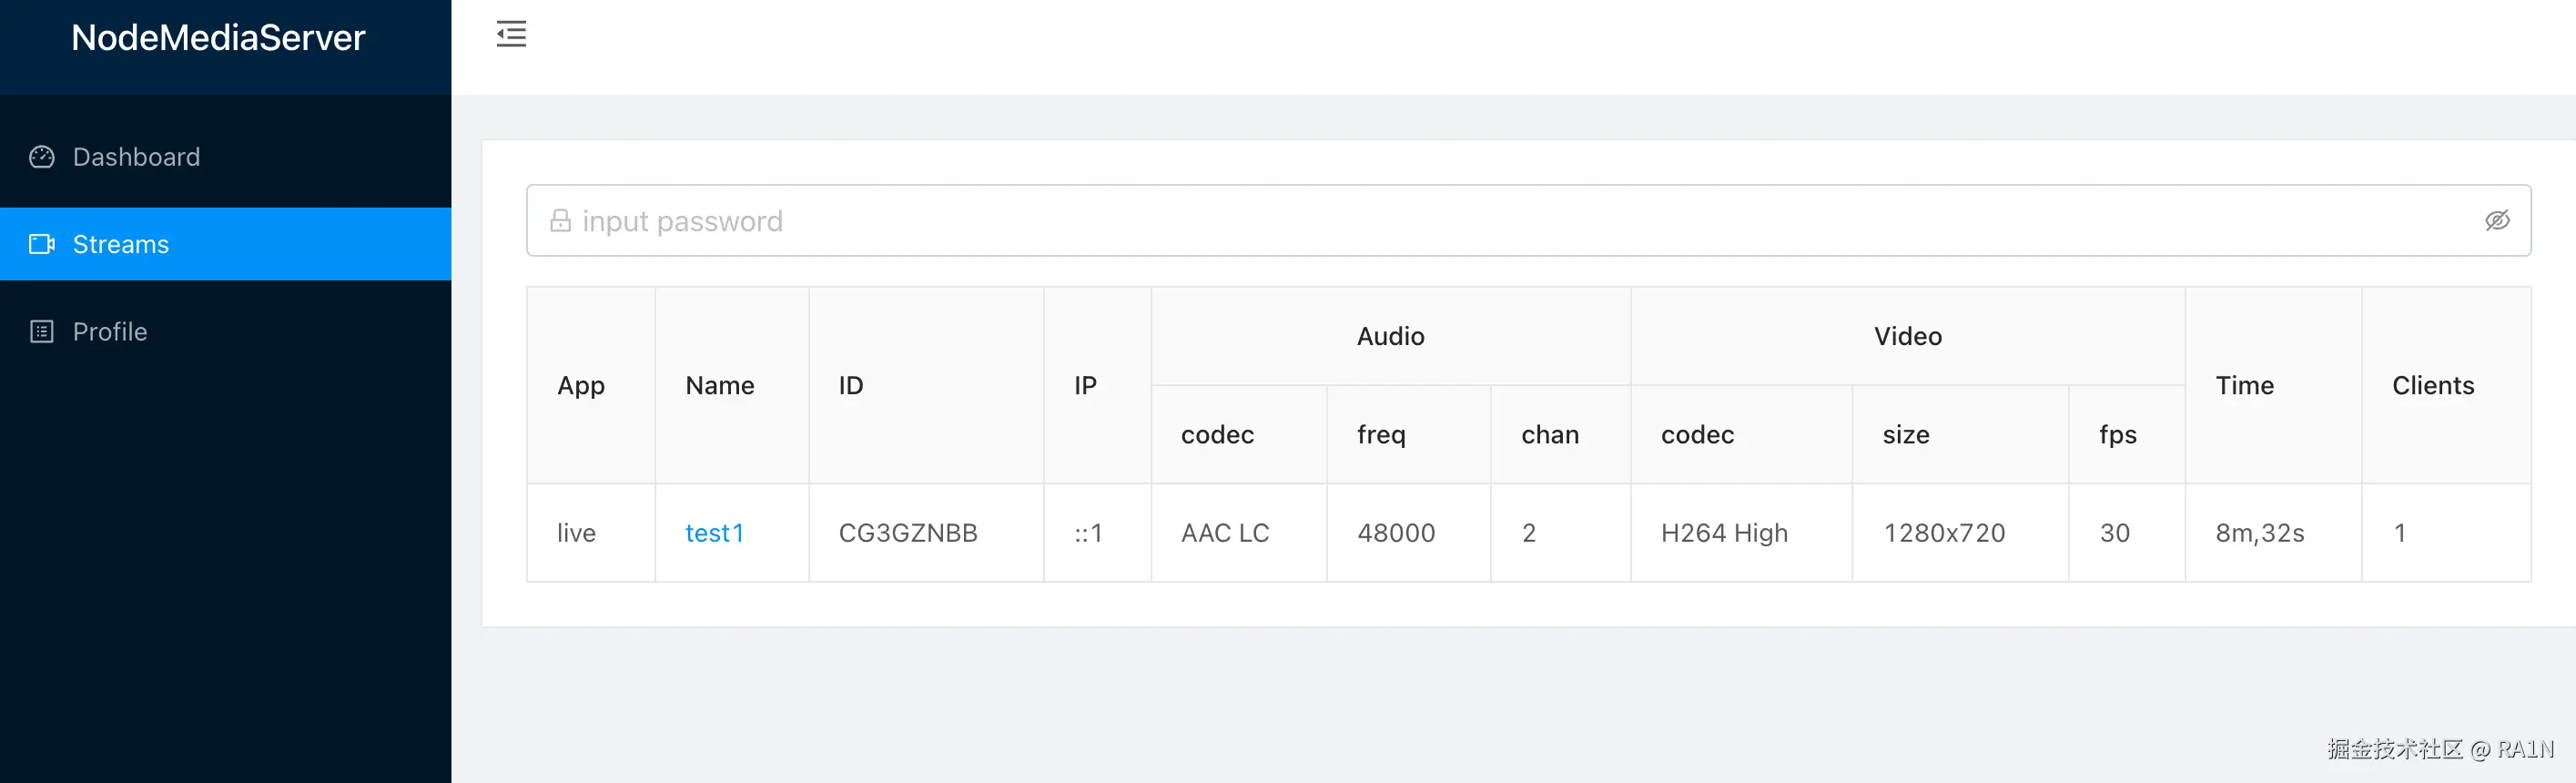Select the Streams menu item
Screen dimensions: 2576x783
pos(121,244)
